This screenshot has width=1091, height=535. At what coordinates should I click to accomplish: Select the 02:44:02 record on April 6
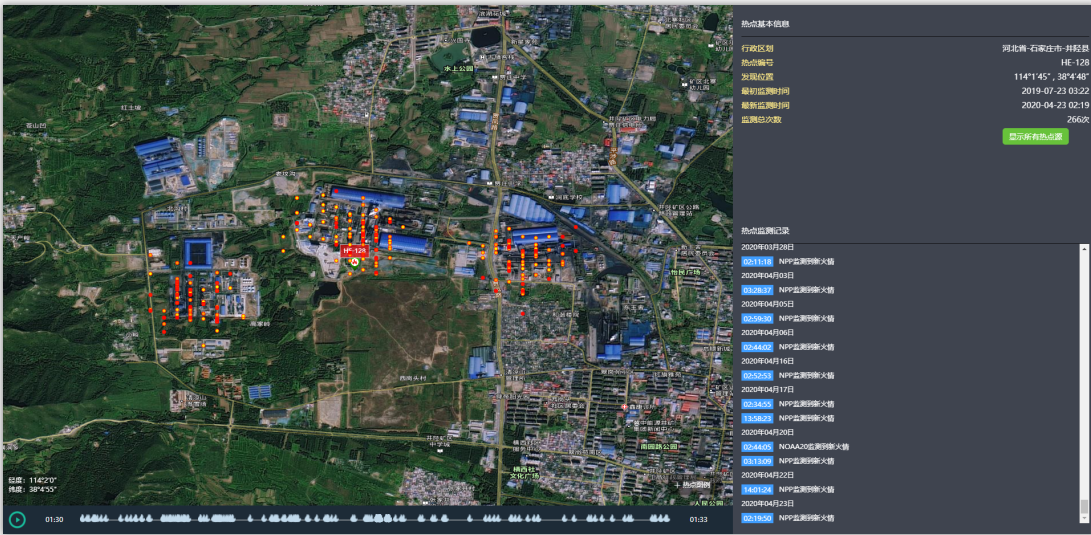pos(757,347)
